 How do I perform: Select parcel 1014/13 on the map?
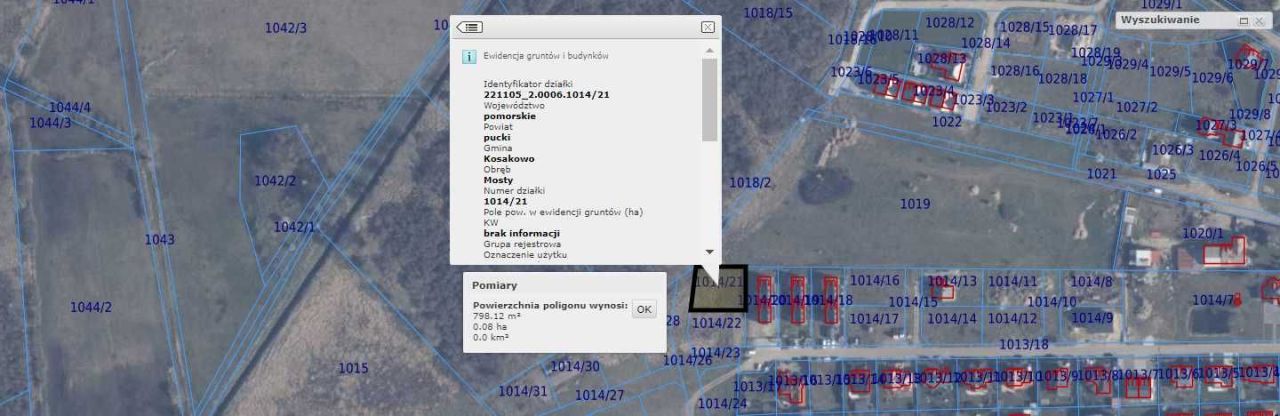tap(952, 281)
